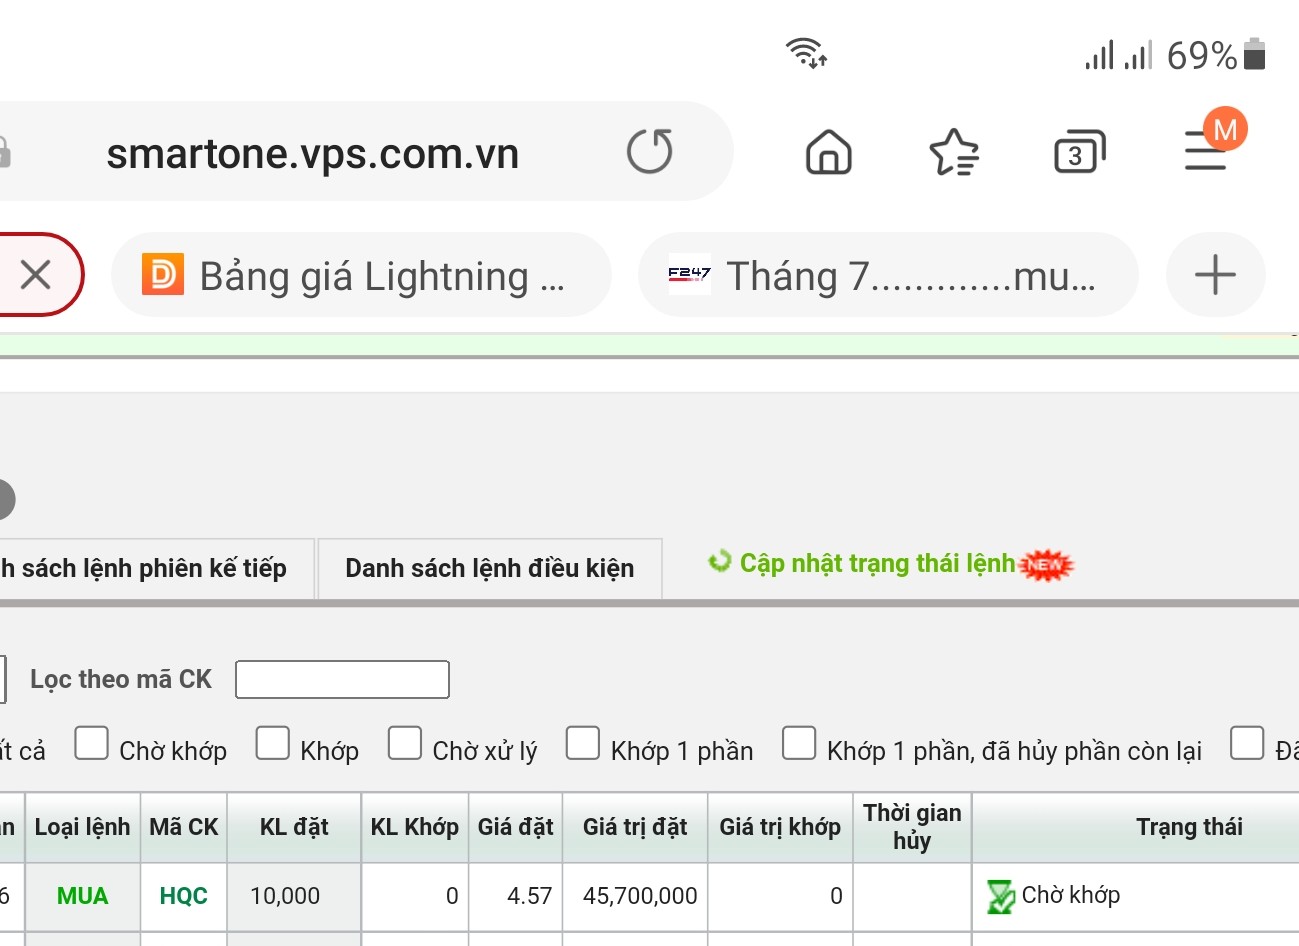Click the Giá đặt column header
The height and width of the screenshot is (946, 1299).
coord(515,827)
